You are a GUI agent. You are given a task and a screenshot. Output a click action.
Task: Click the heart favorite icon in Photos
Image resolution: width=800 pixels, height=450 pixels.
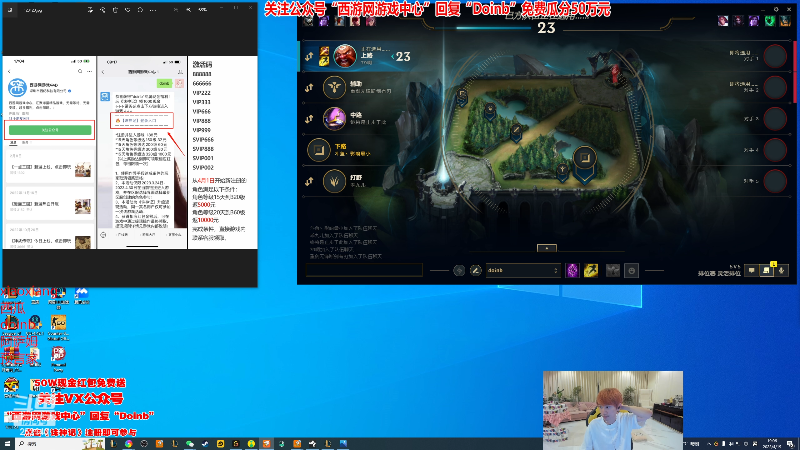(128, 10)
